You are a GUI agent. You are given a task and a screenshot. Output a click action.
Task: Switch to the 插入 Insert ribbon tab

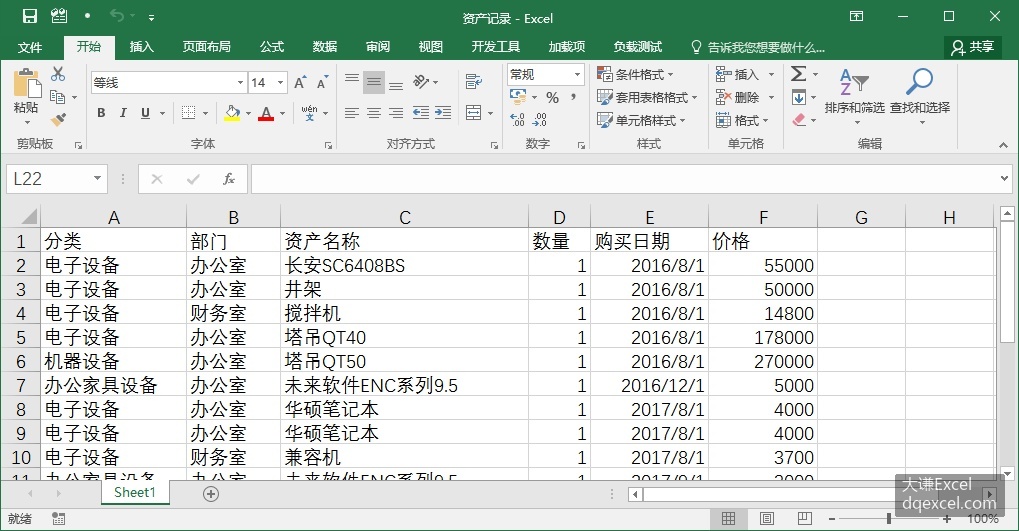[x=142, y=47]
